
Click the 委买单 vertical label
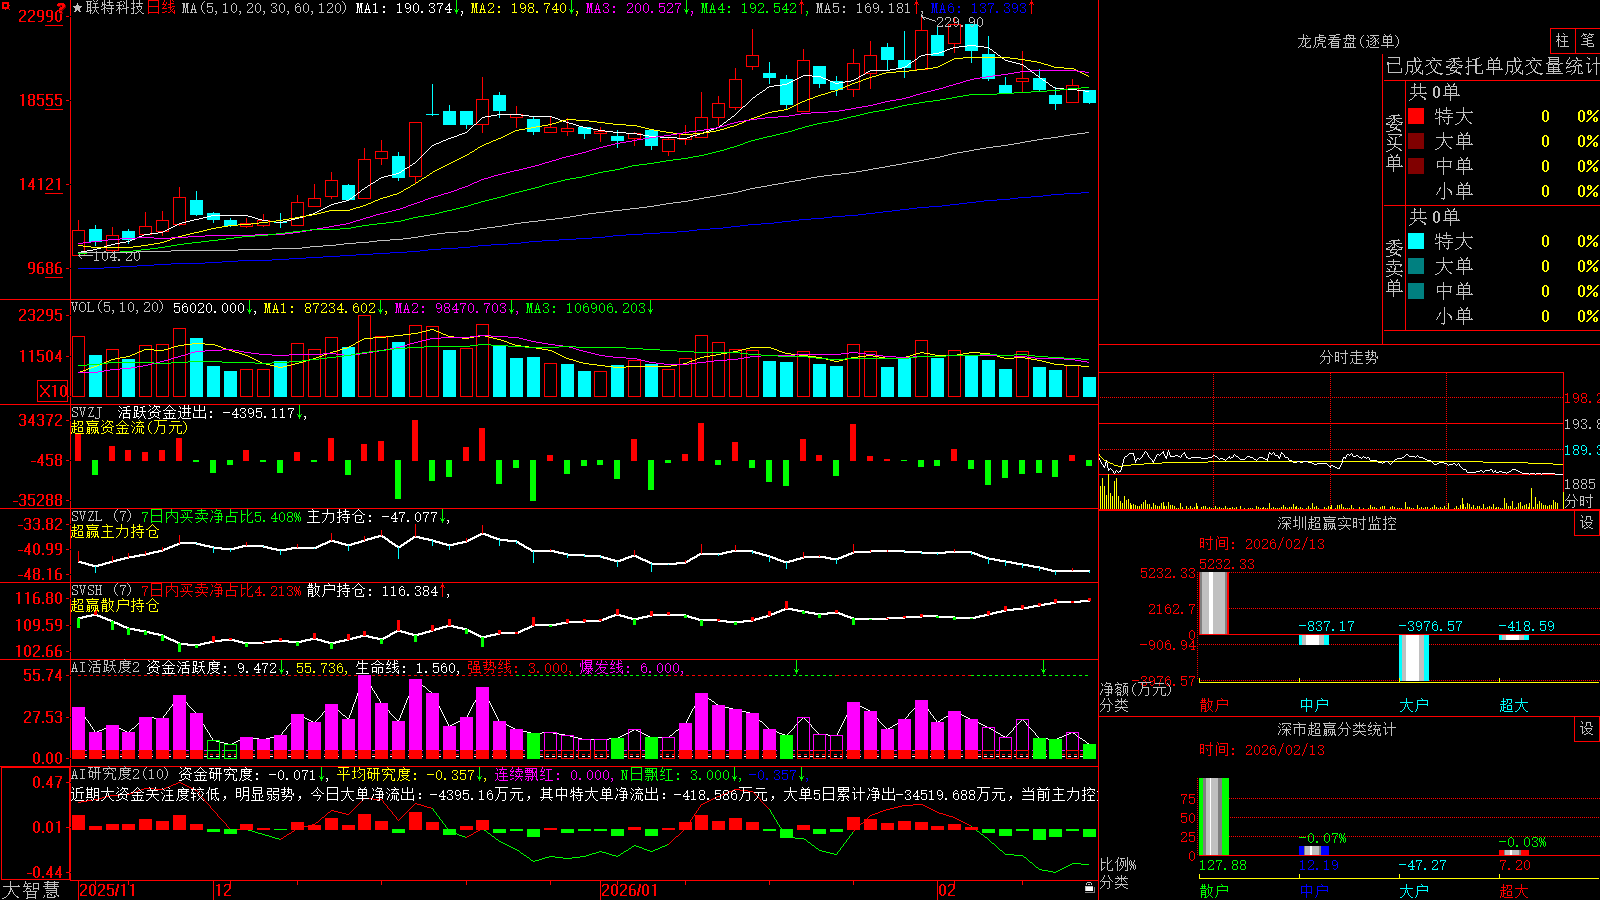1394,143
